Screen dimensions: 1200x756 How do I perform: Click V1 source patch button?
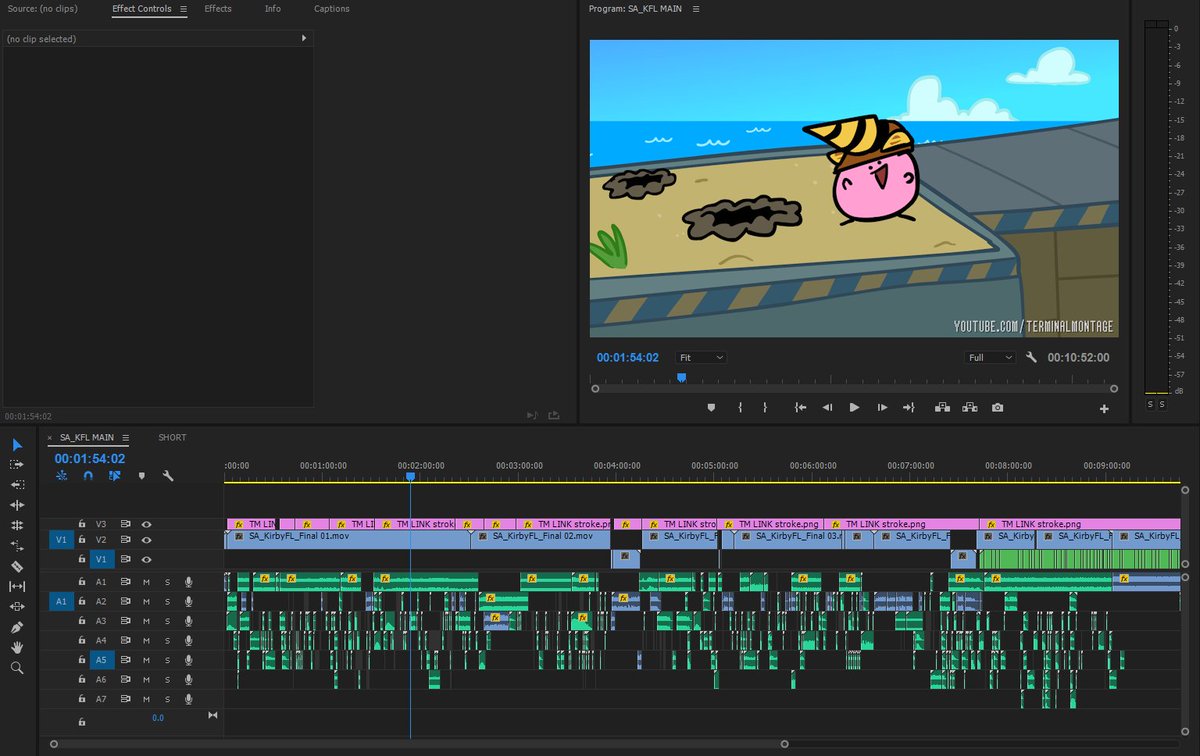[x=61, y=540]
